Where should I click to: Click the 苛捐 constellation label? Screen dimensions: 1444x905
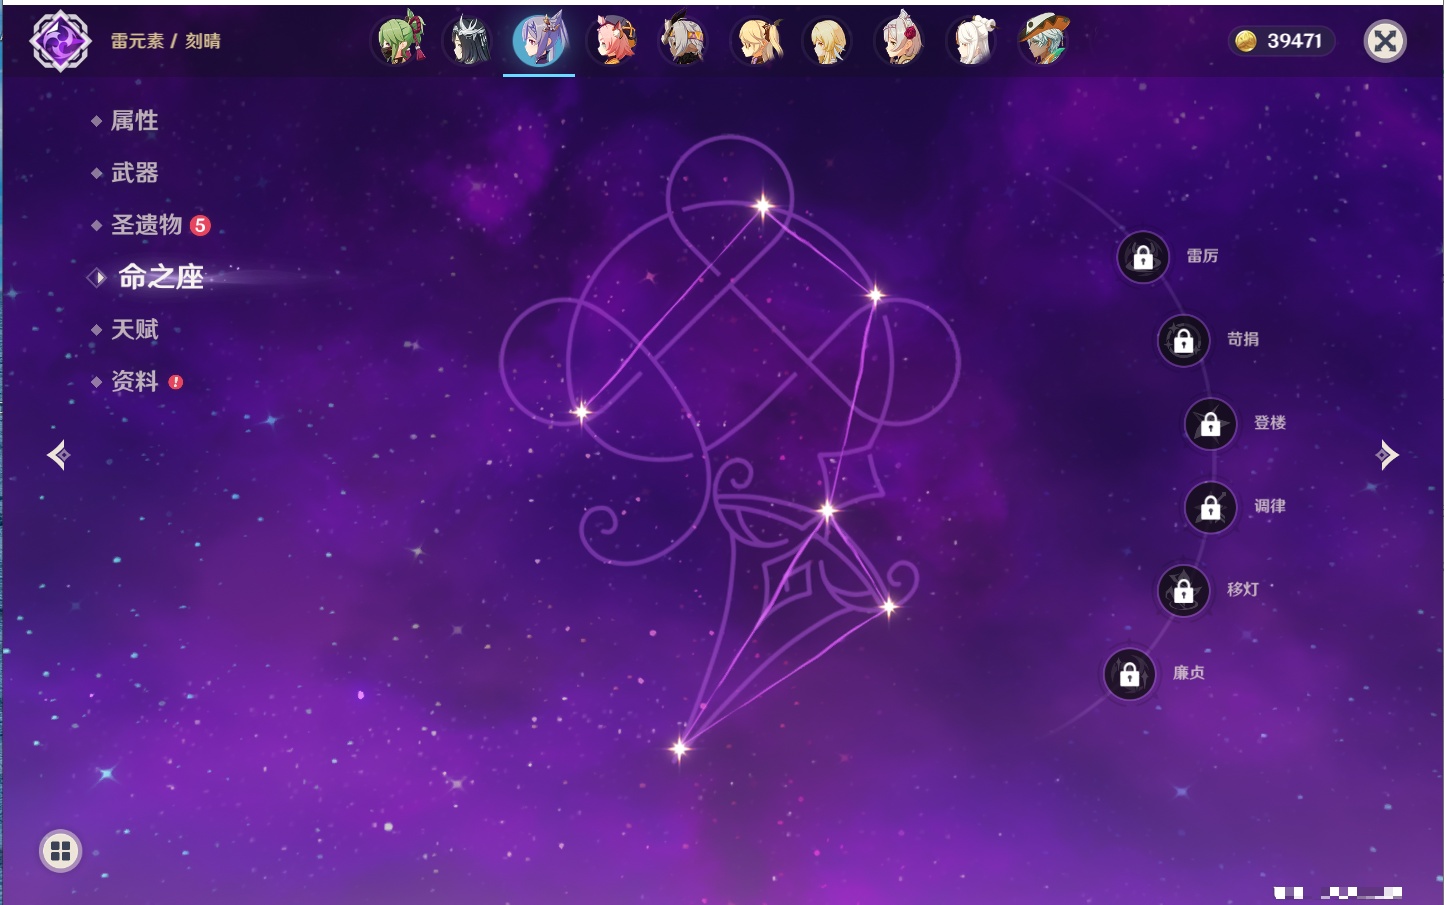pyautogui.click(x=1243, y=339)
